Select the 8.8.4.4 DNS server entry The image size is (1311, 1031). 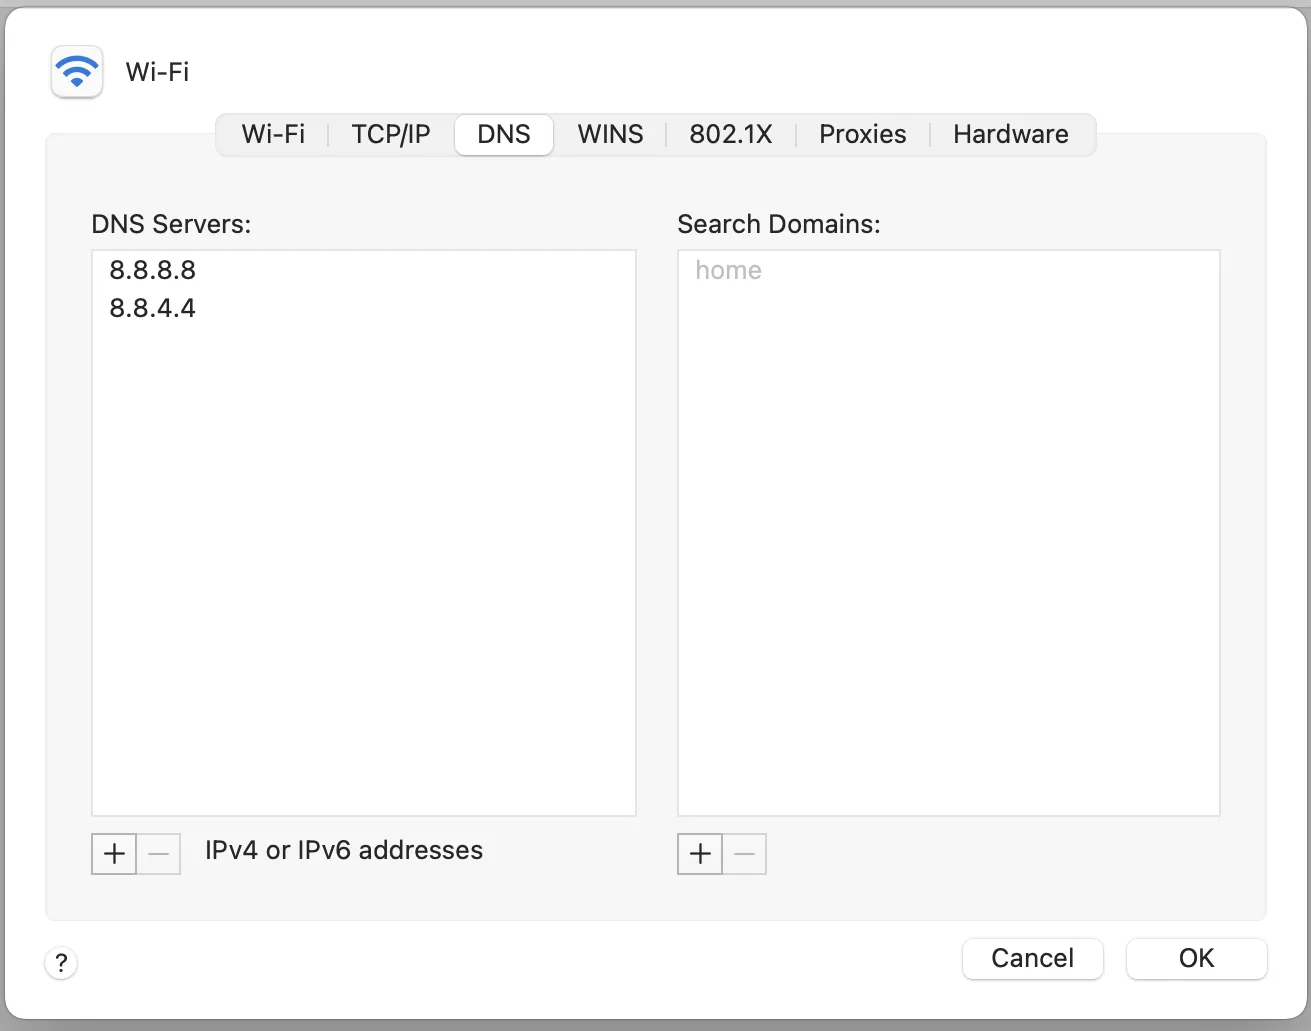[x=364, y=308]
